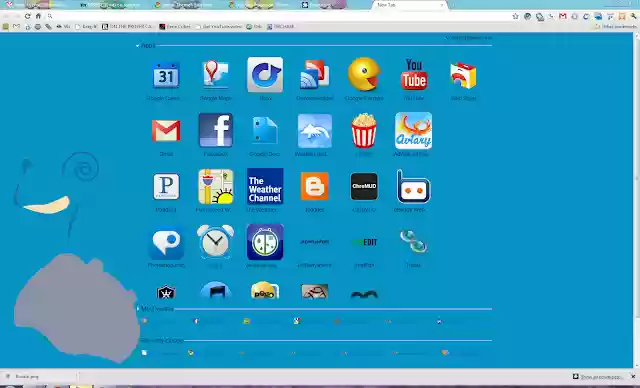Open the Blogger app
640x388 pixels.
(314, 186)
